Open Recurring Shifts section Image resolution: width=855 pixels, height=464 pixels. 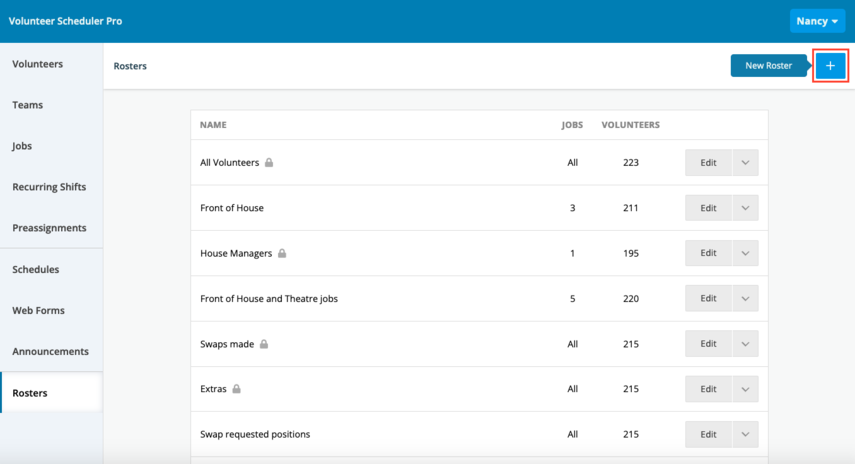click(51, 186)
